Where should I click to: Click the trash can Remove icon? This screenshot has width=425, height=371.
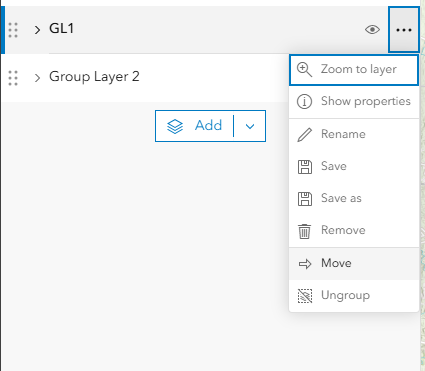[x=304, y=231]
